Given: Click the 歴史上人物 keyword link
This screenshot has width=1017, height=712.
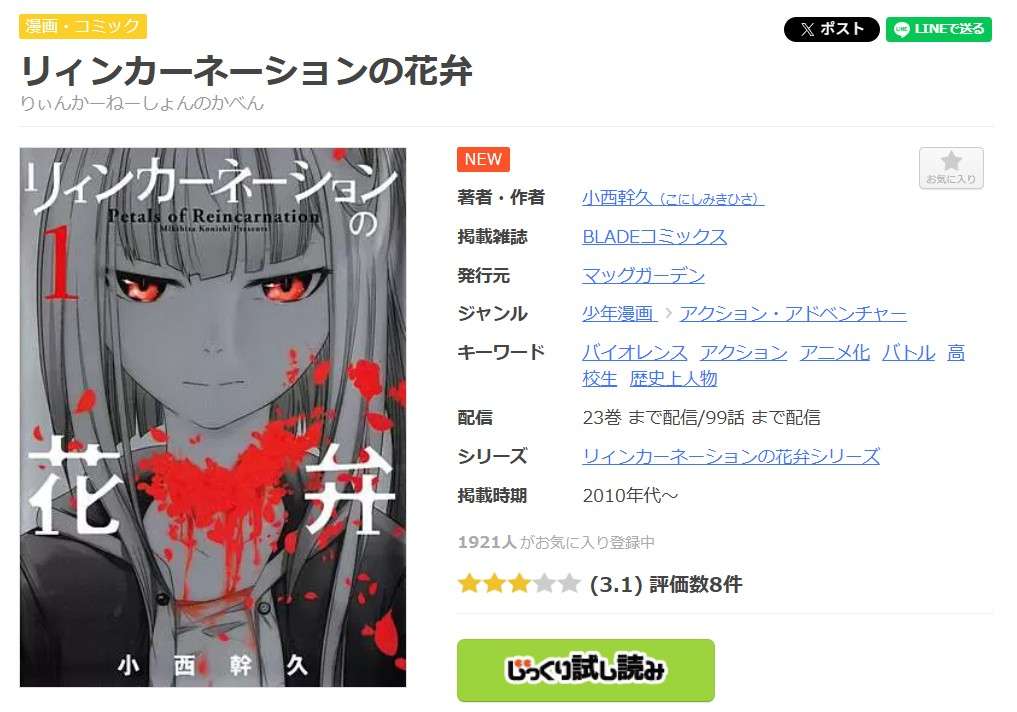Looking at the screenshot, I should click(673, 378).
